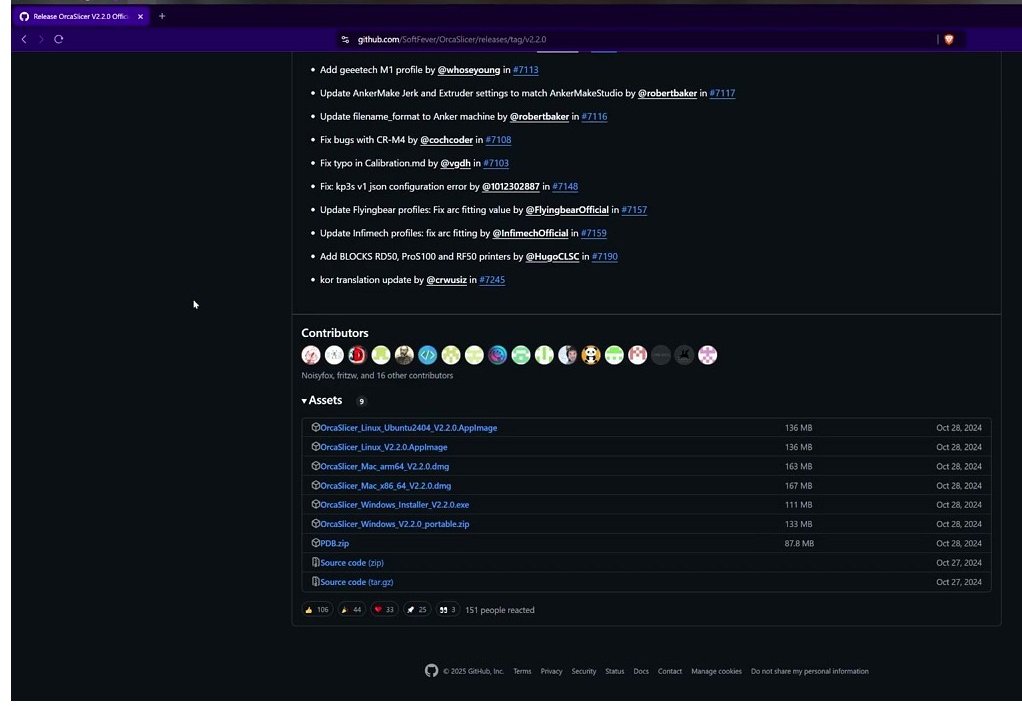The image size is (1022, 712).
Task: Open the Contact footer link
Action: click(x=670, y=671)
